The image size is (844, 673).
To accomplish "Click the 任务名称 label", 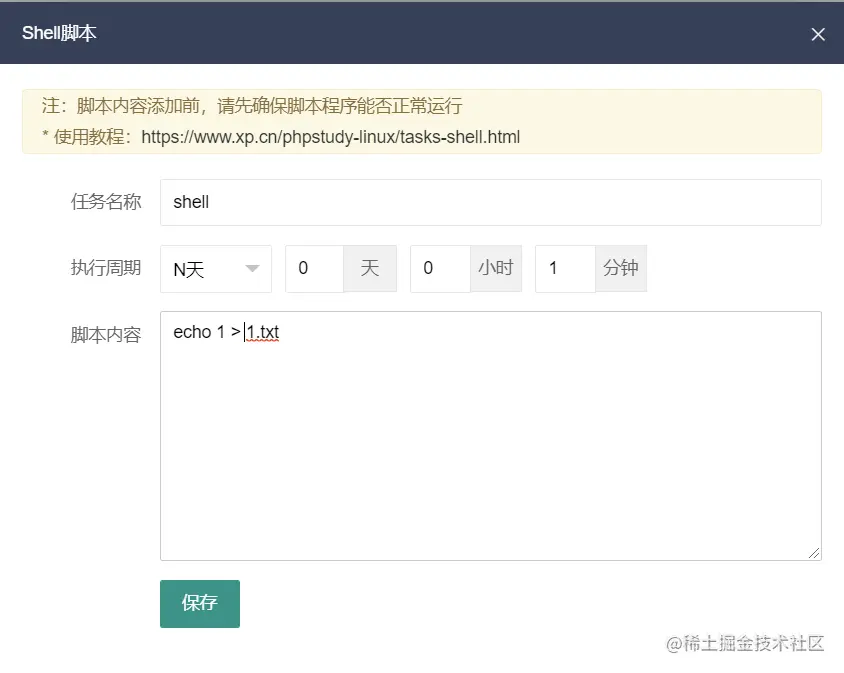I will [x=106, y=202].
